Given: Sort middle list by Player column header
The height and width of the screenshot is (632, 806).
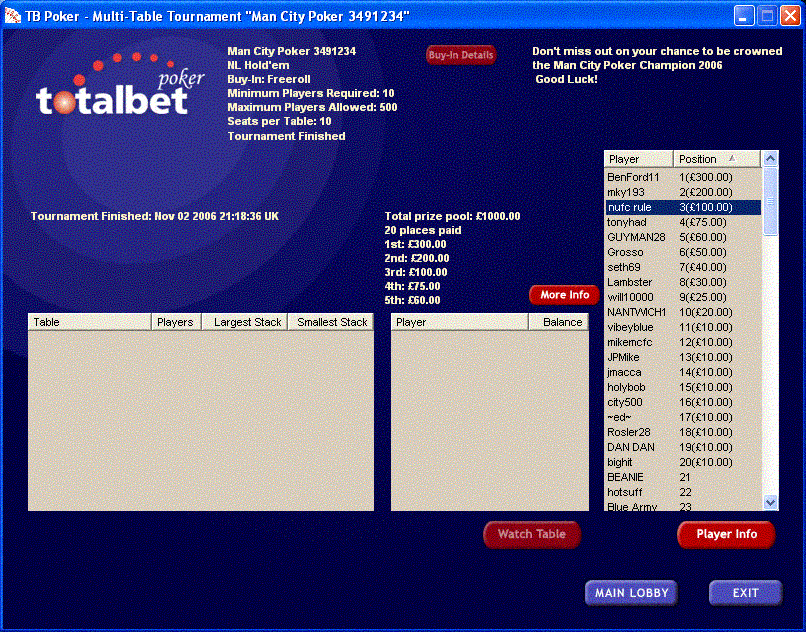Looking at the screenshot, I should pyautogui.click(x=460, y=322).
